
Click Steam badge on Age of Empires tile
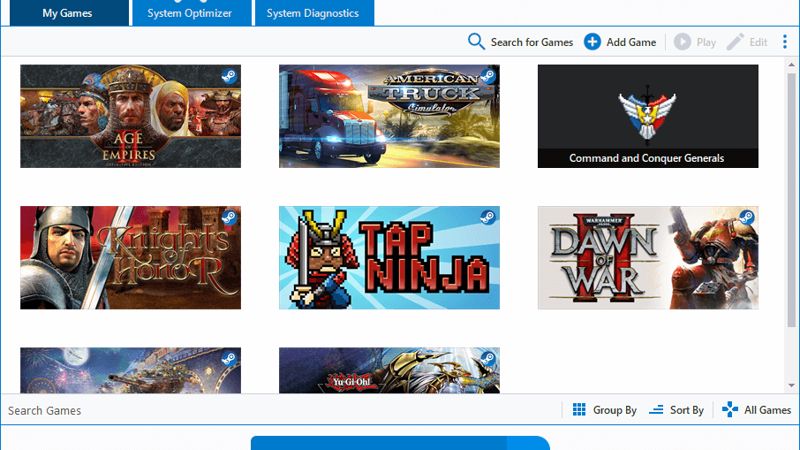[x=229, y=77]
